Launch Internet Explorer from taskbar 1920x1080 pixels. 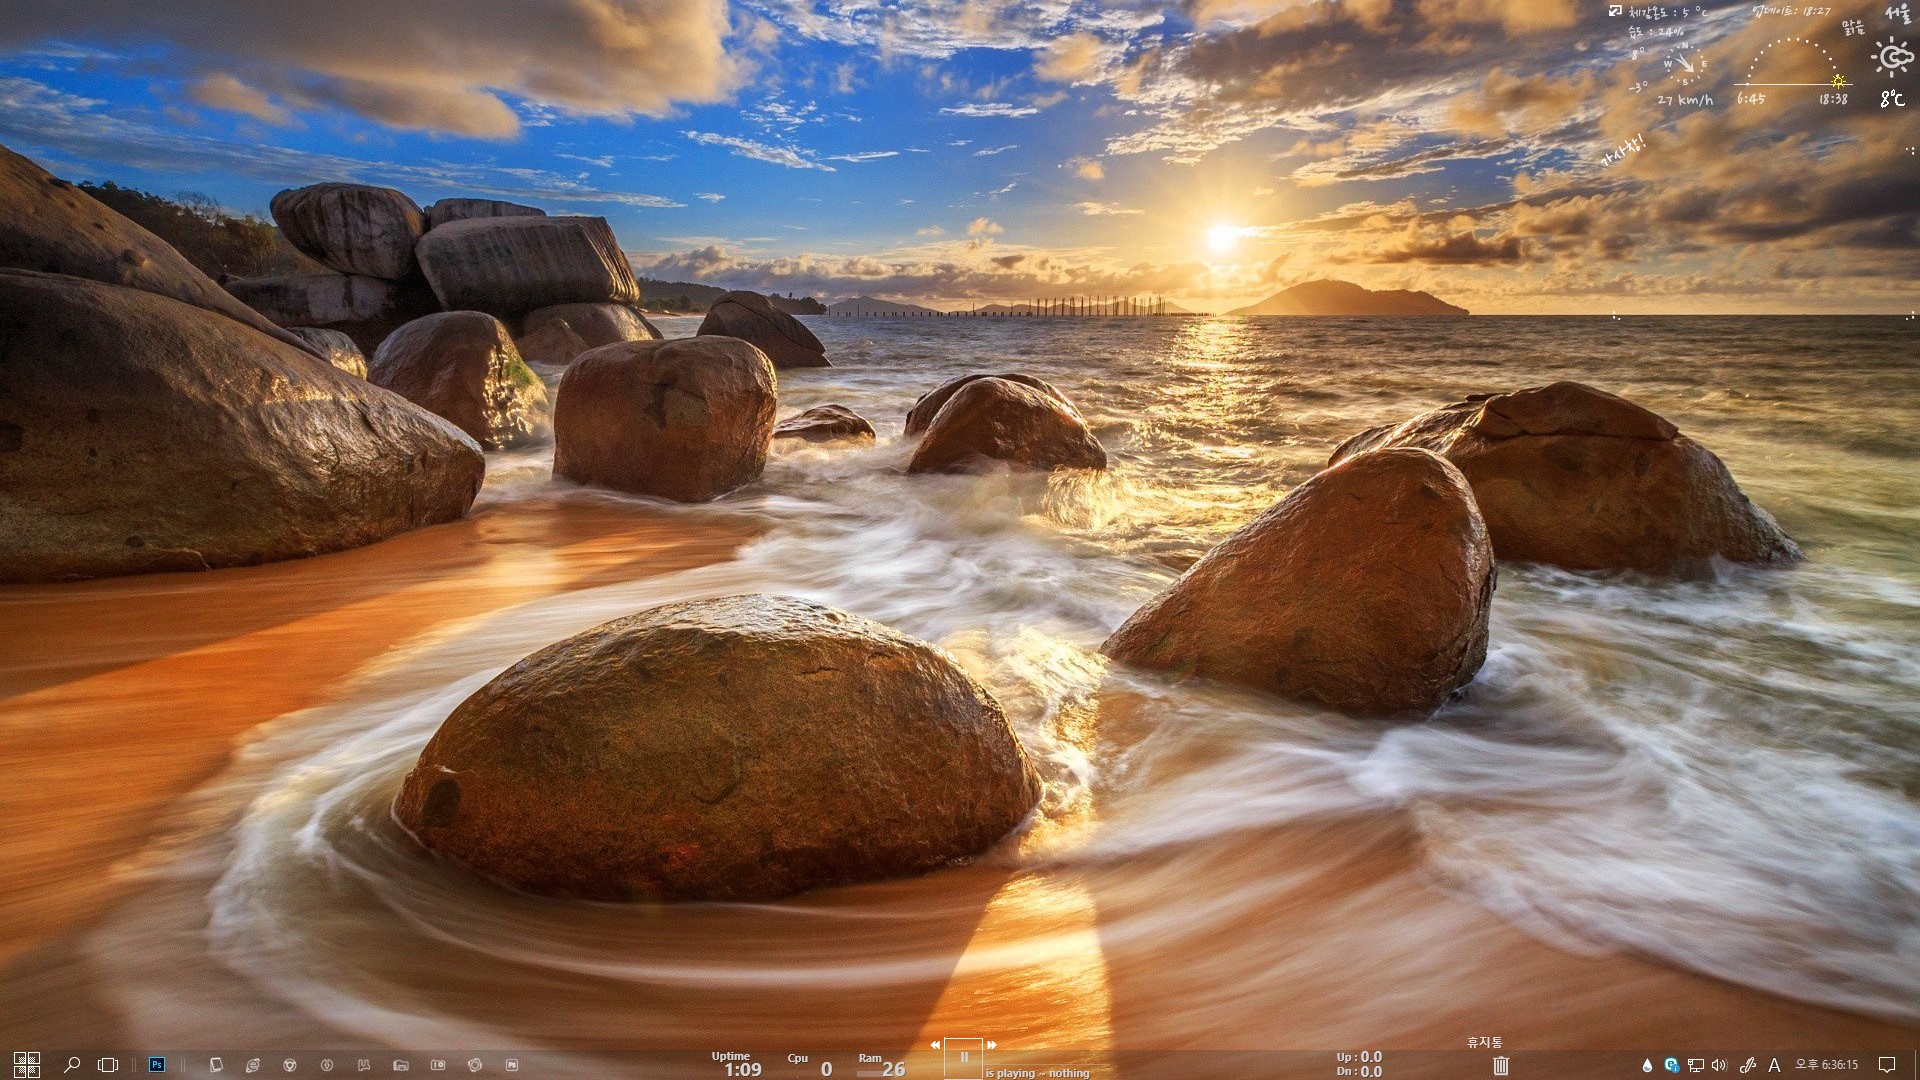(253, 1065)
